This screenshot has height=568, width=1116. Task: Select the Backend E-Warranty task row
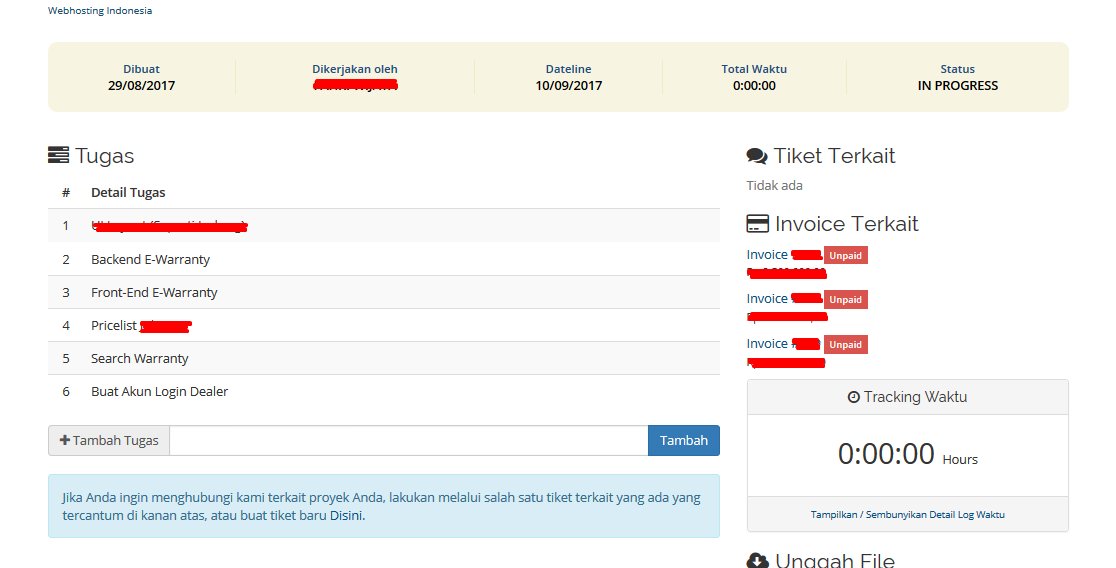150,259
